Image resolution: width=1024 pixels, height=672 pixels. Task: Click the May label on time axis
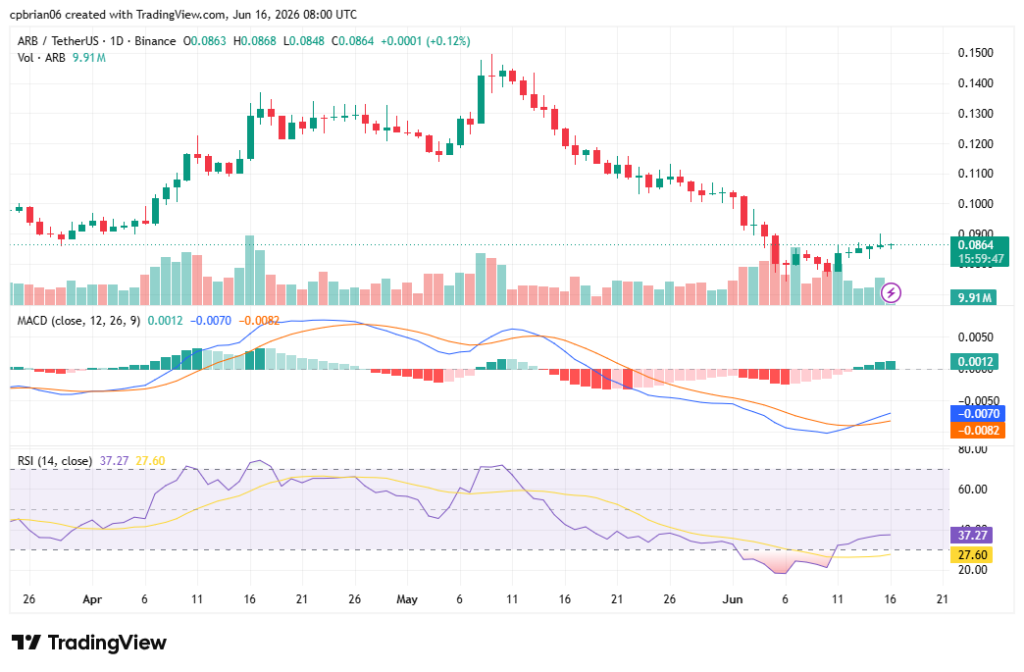click(407, 600)
